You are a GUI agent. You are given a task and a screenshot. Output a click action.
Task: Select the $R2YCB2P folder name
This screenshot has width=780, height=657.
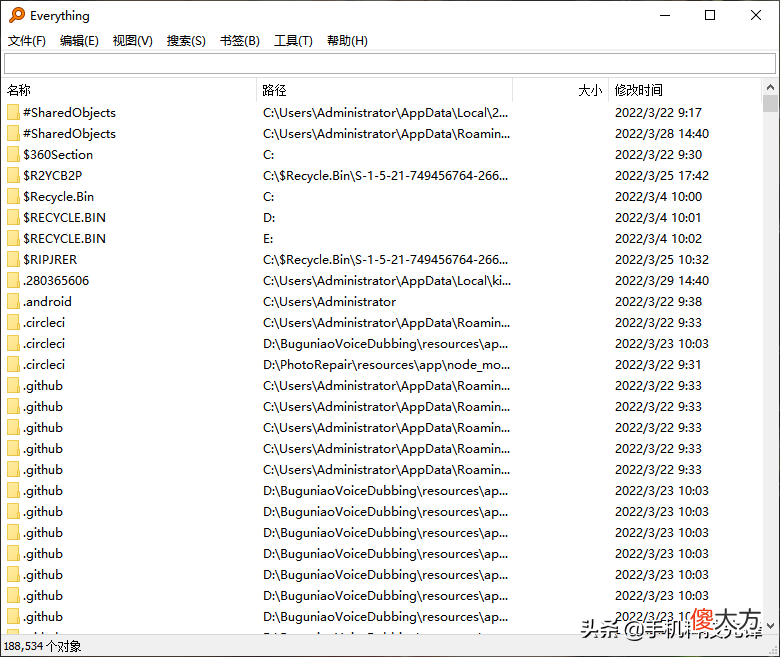52,176
